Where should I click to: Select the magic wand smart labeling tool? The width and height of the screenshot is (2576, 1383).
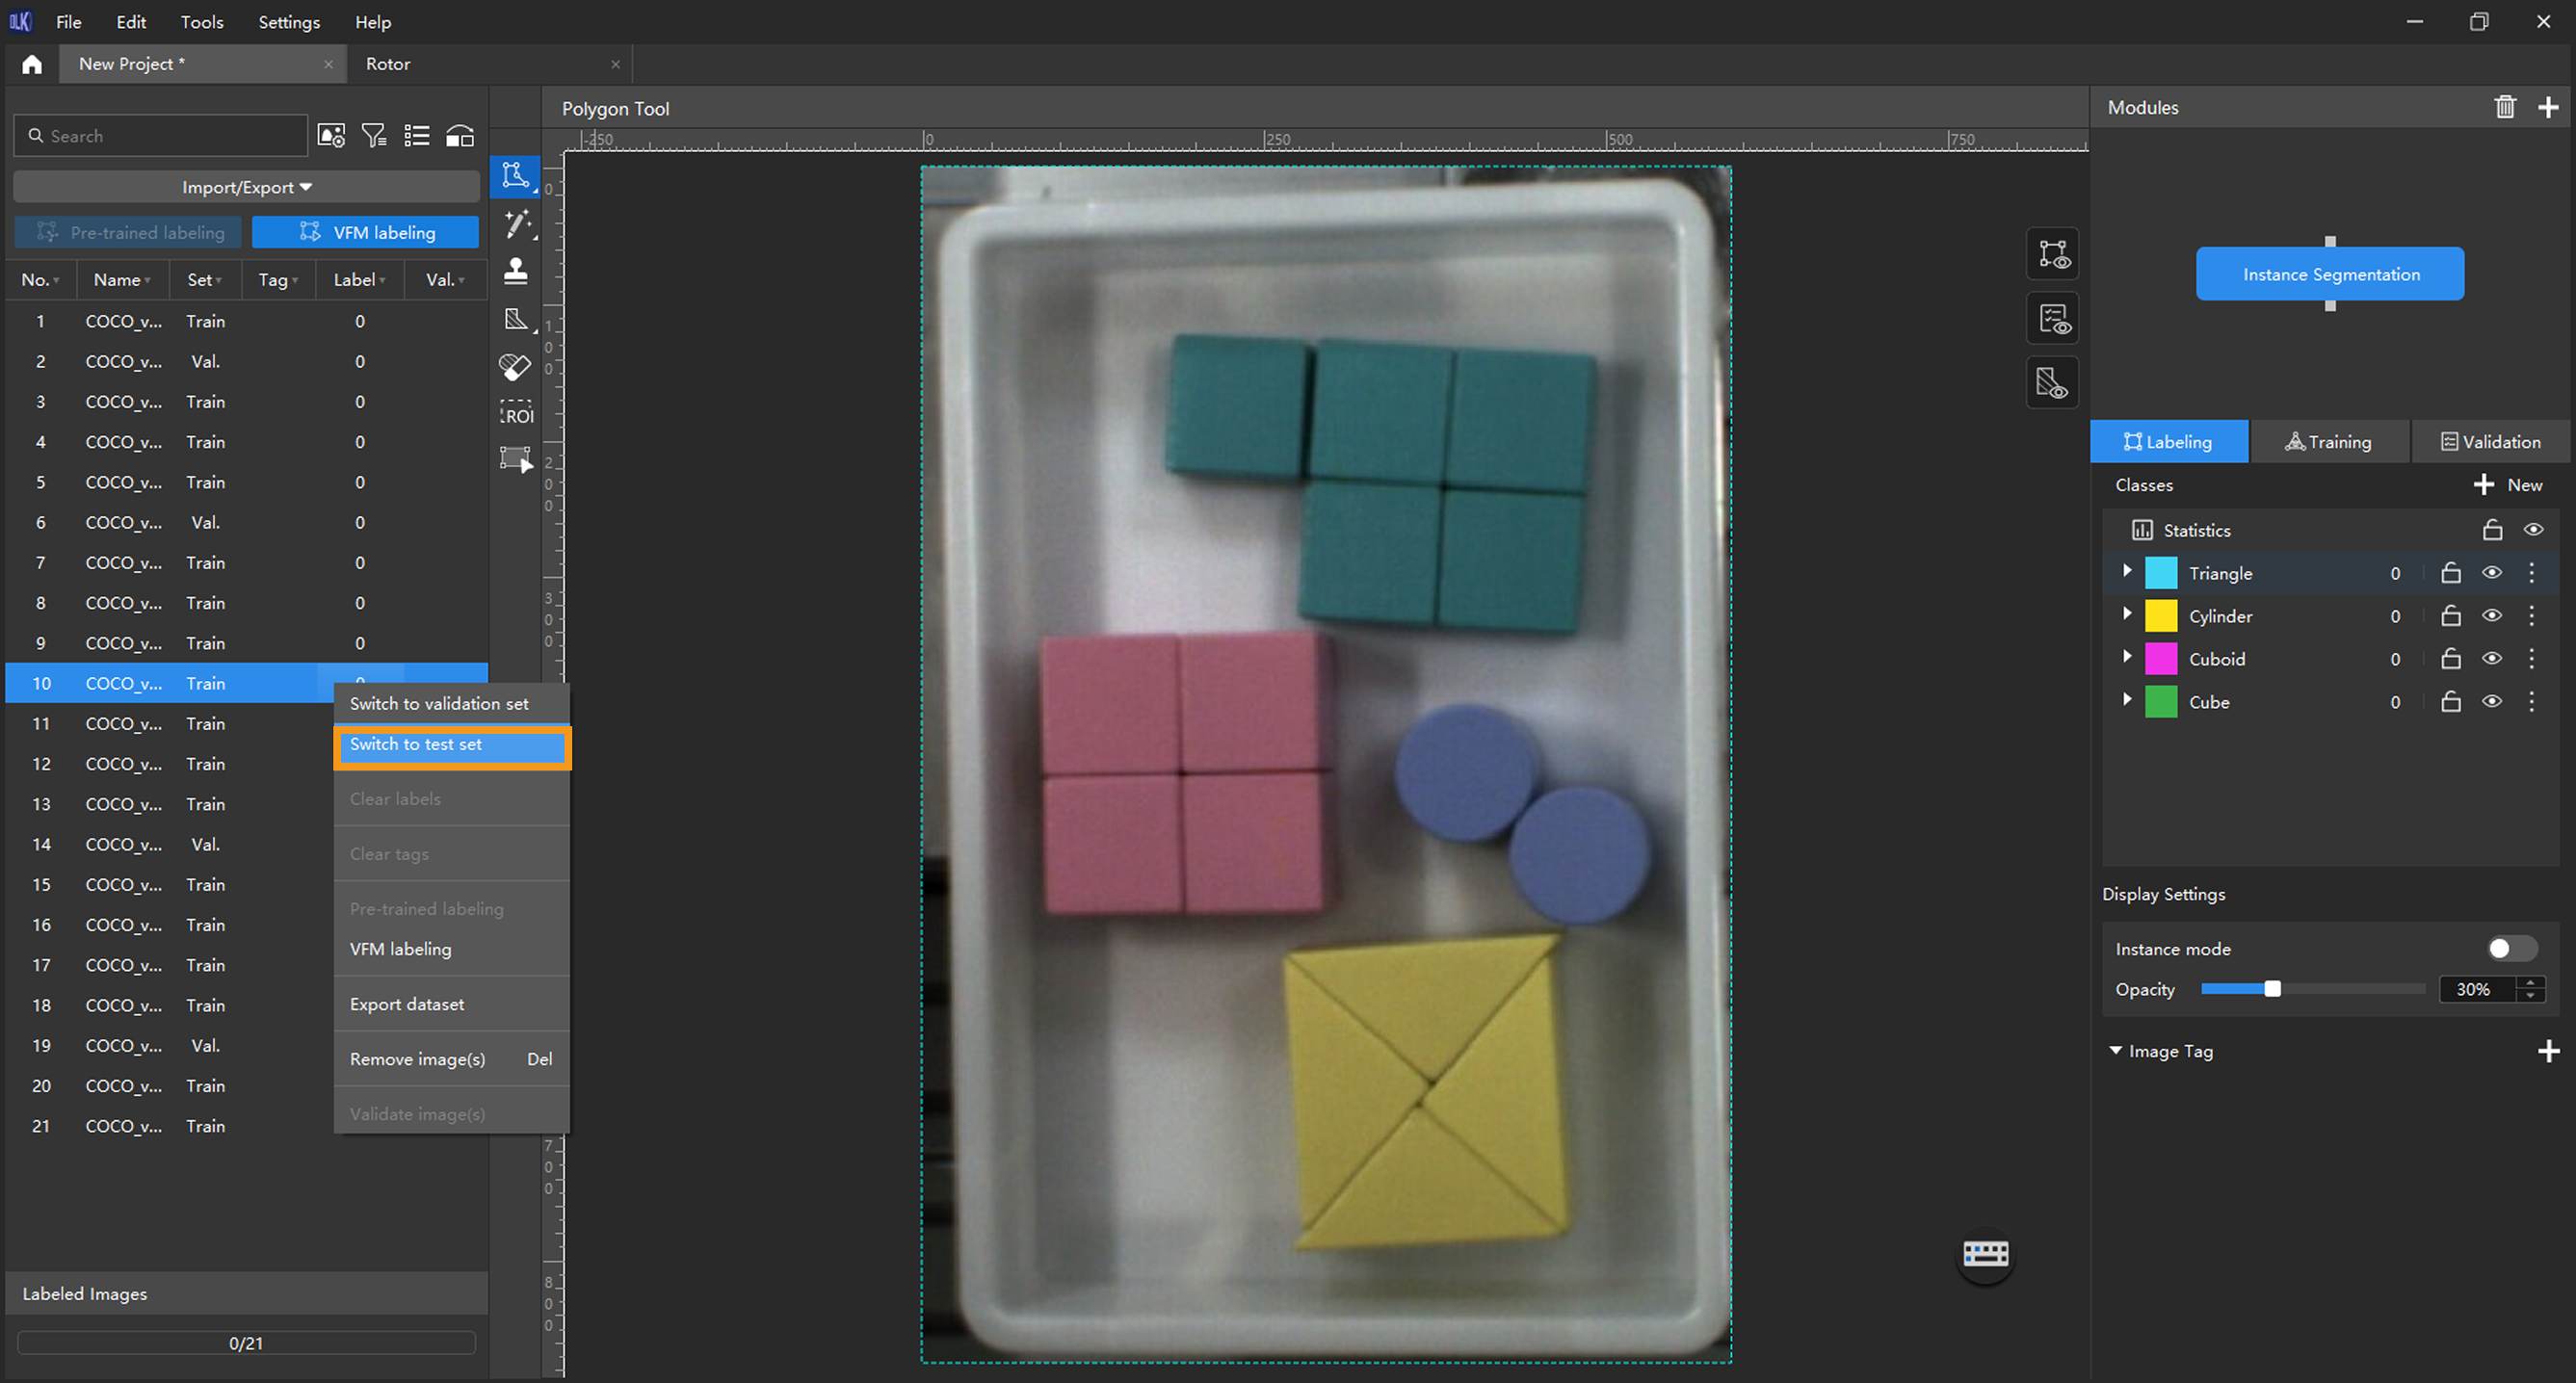pyautogui.click(x=516, y=224)
